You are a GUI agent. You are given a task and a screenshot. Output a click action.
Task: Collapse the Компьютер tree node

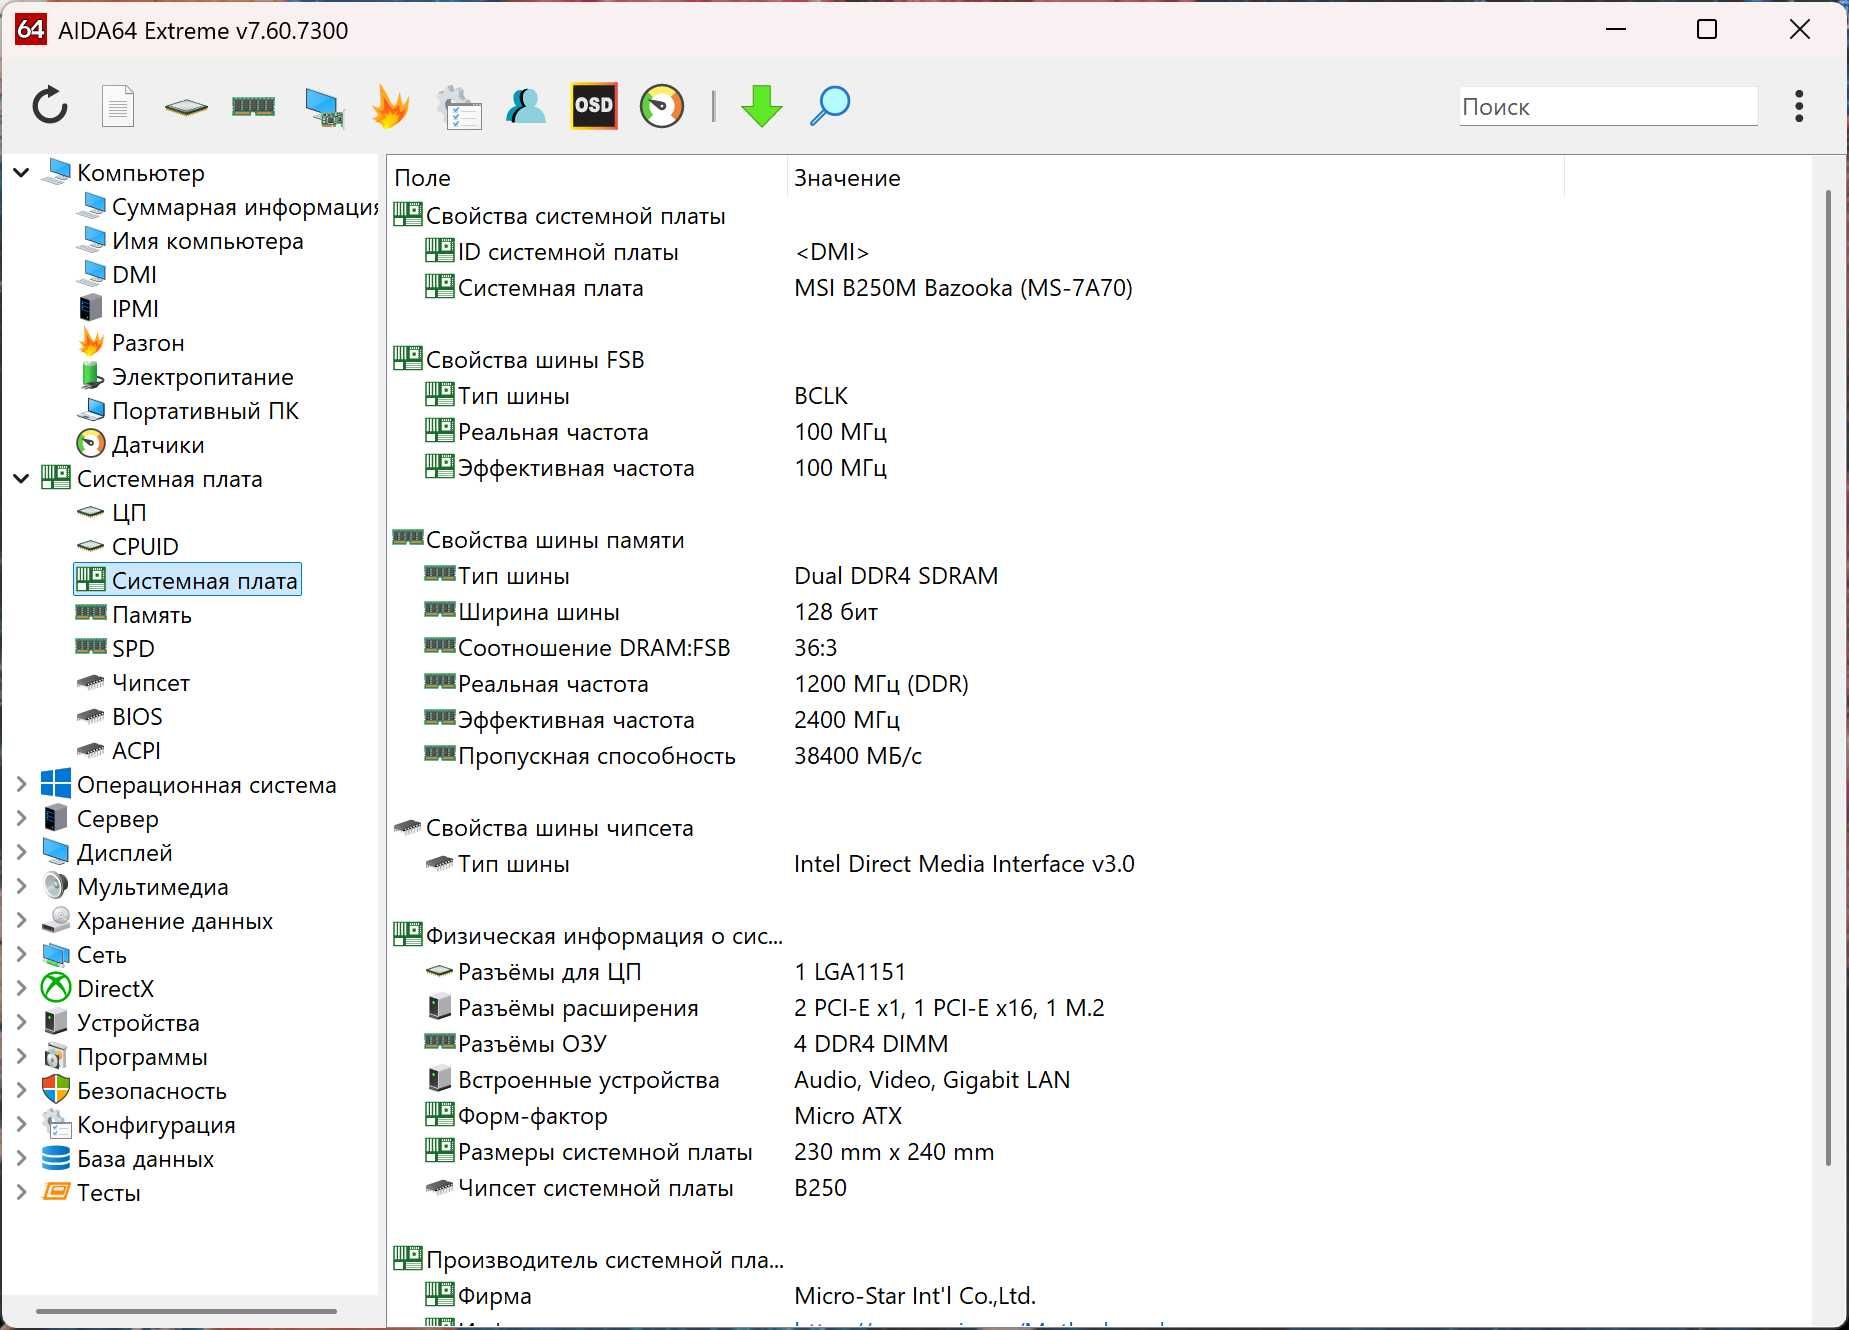pos(21,173)
